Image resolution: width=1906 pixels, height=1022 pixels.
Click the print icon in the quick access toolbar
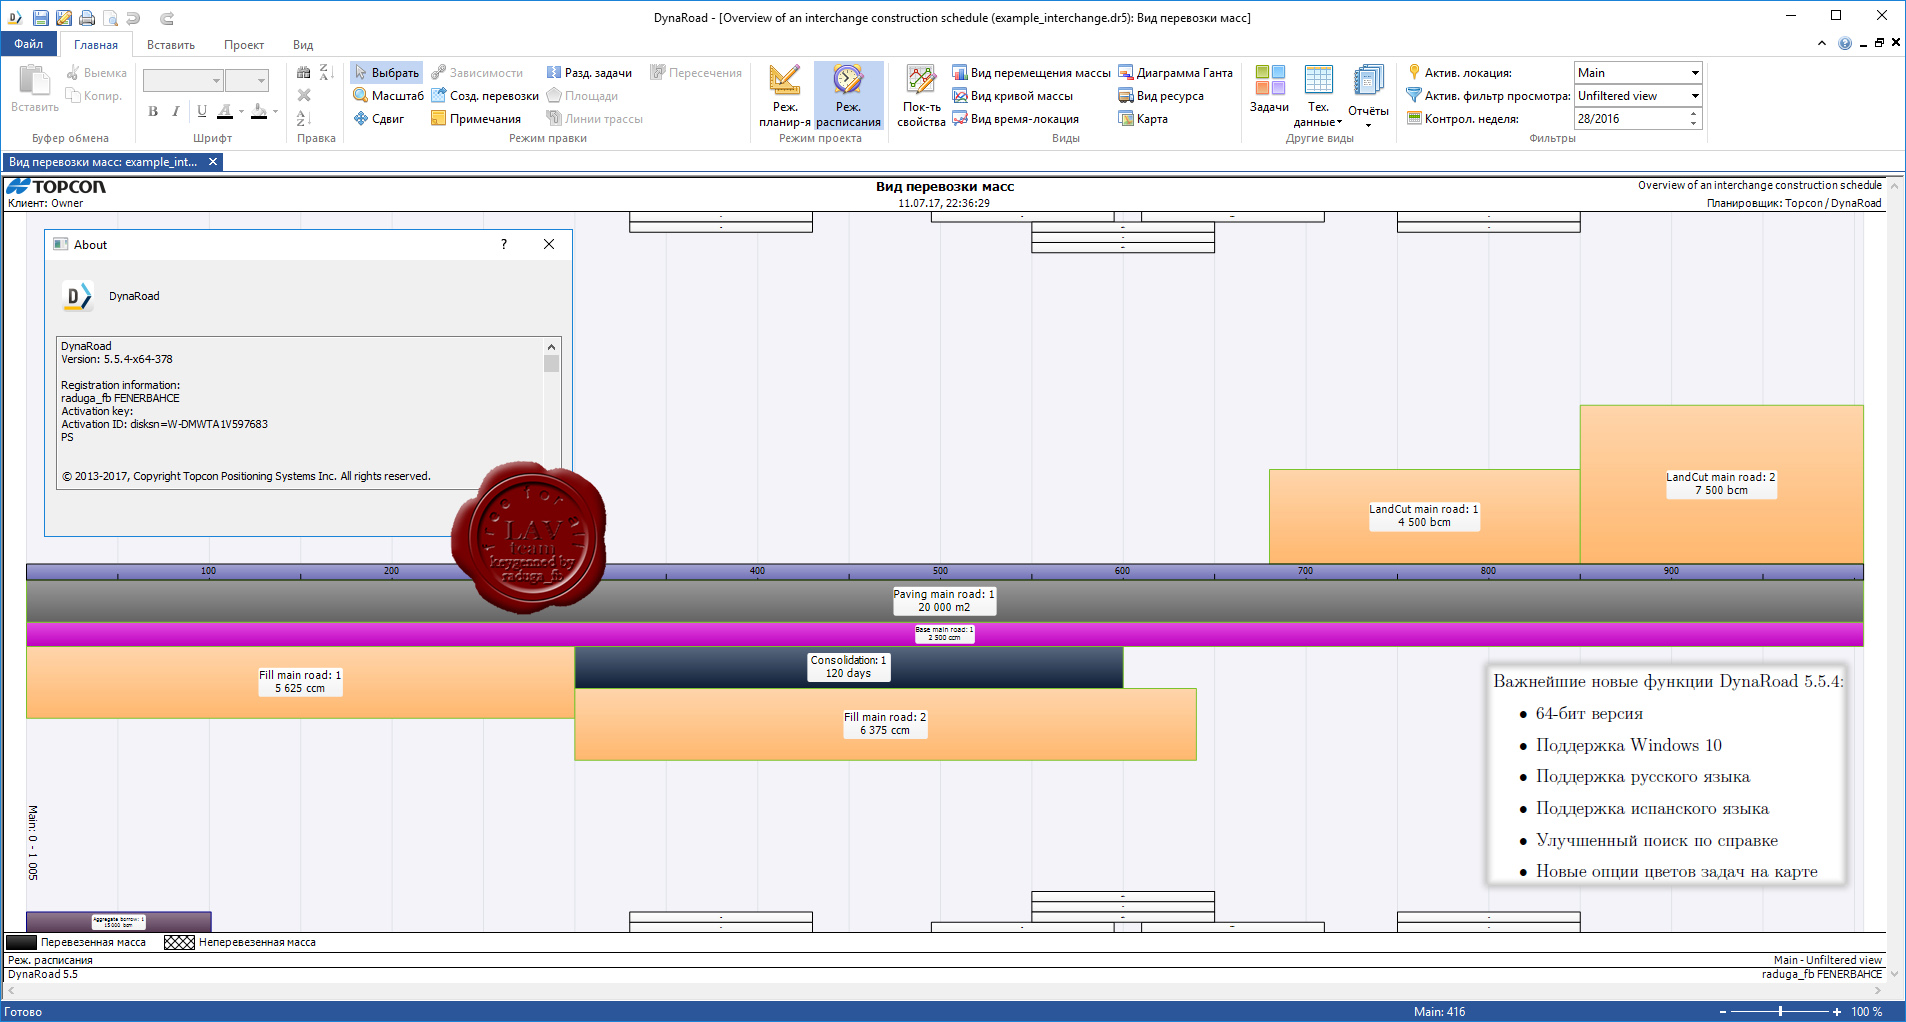87,17
